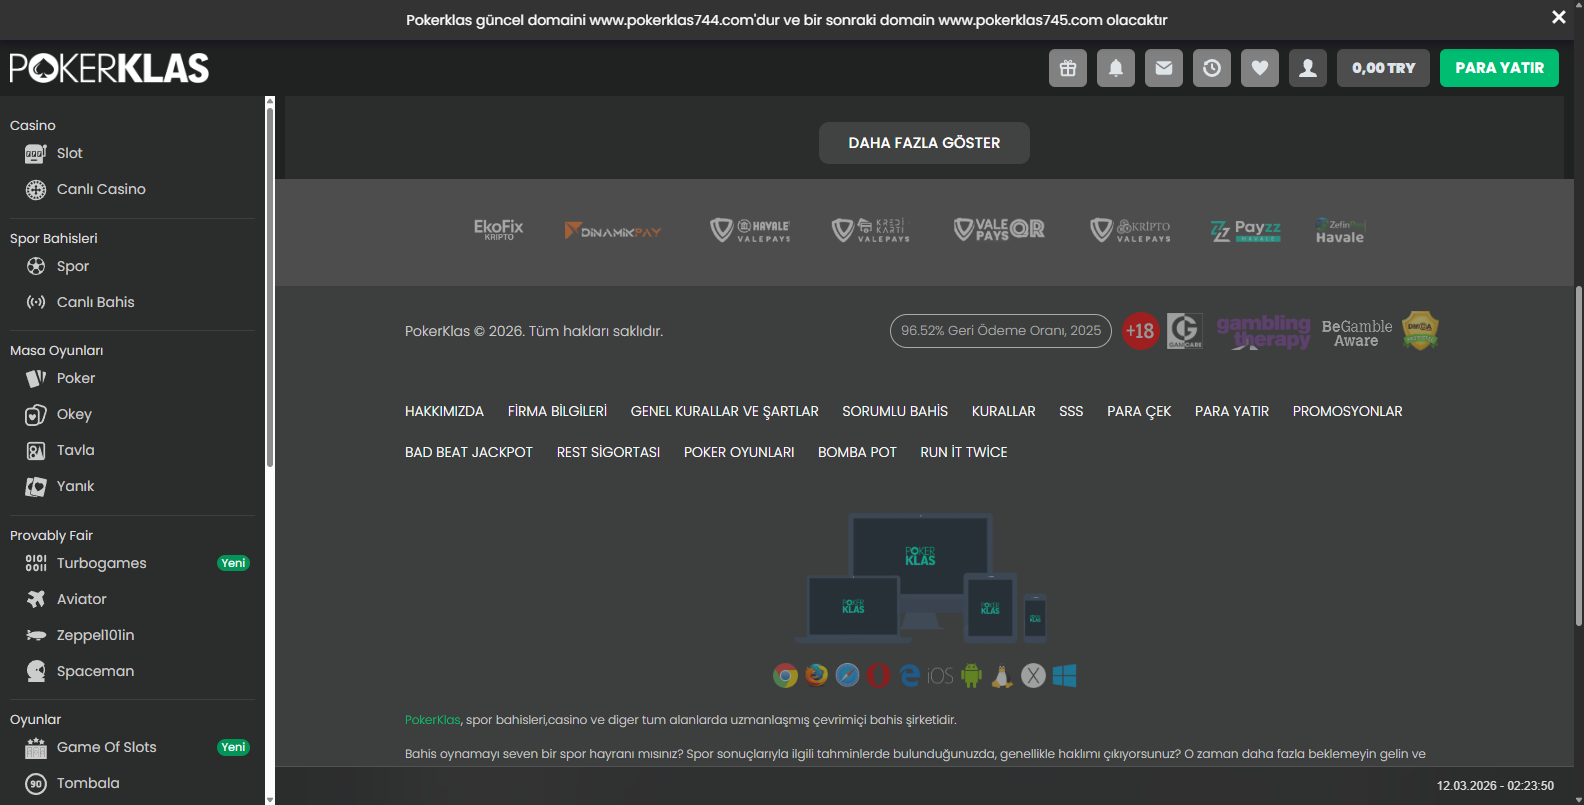Select the Havale ValePays logo
The image size is (1584, 805).
[750, 231]
